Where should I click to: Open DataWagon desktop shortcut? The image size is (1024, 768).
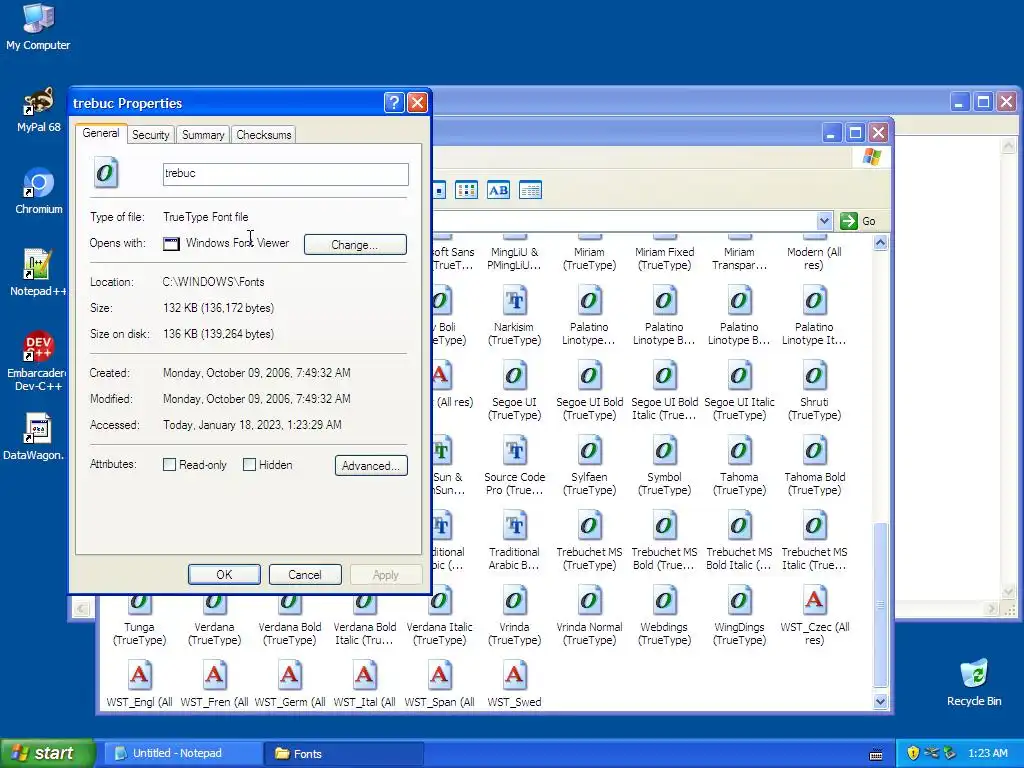pos(35,436)
